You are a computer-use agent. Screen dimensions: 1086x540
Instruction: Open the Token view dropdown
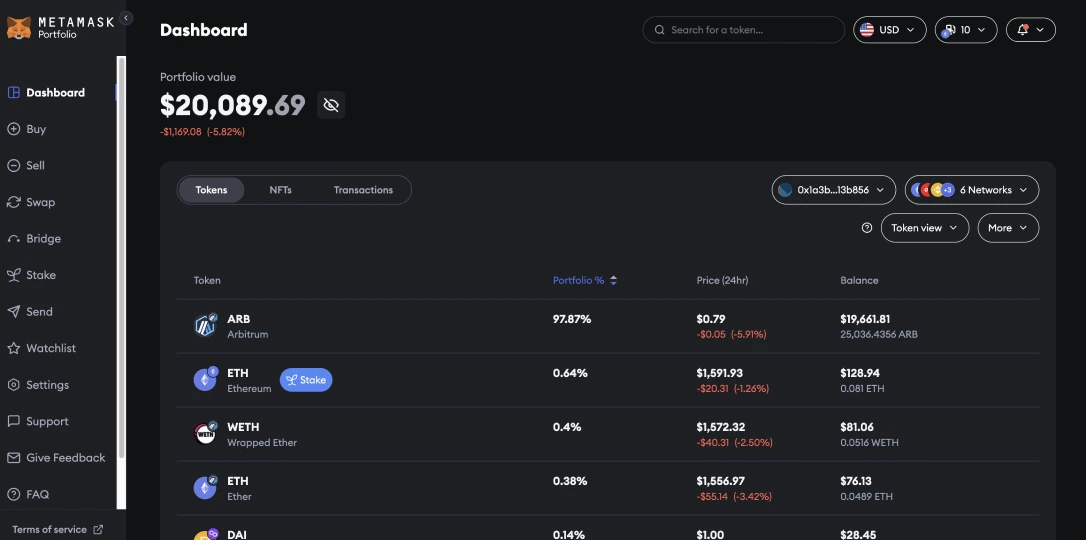925,228
